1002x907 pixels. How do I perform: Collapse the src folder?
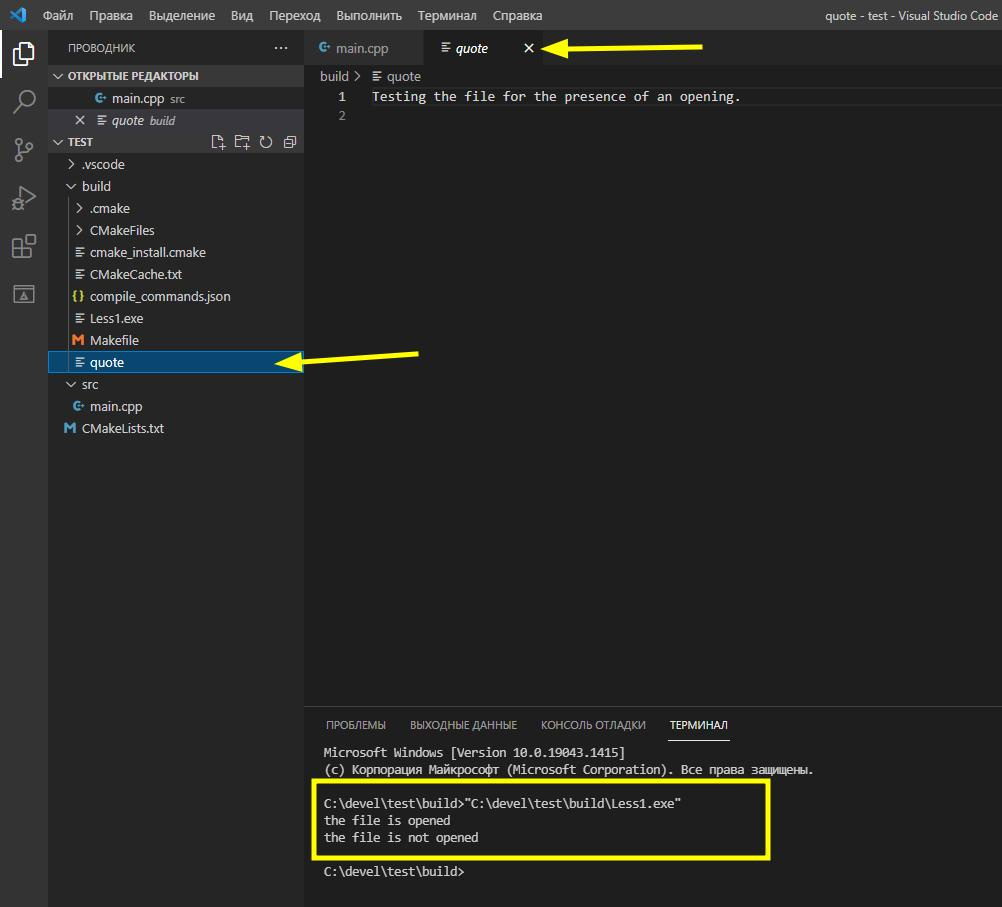(x=90, y=384)
